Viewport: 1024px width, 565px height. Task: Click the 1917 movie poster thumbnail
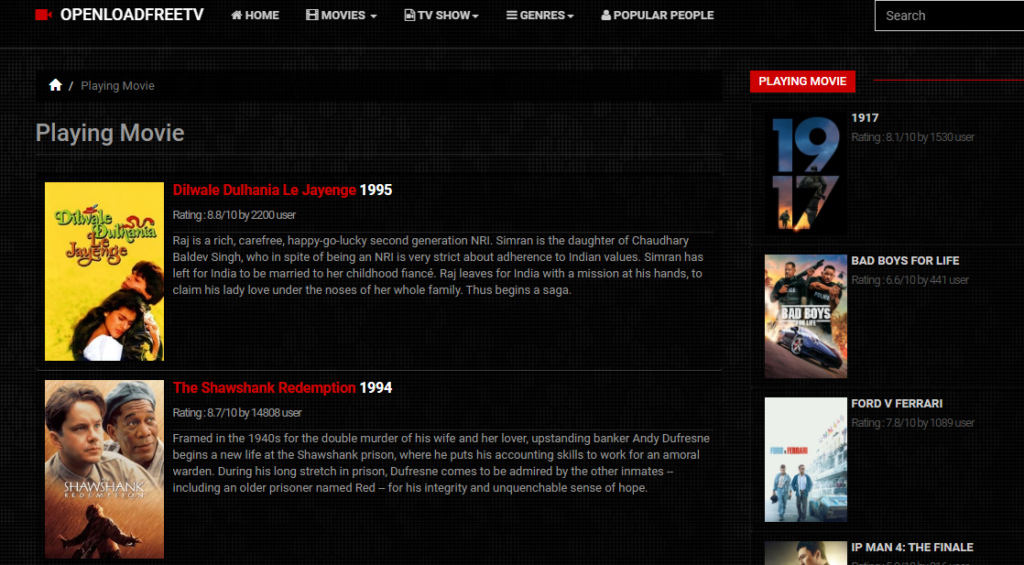coord(806,173)
